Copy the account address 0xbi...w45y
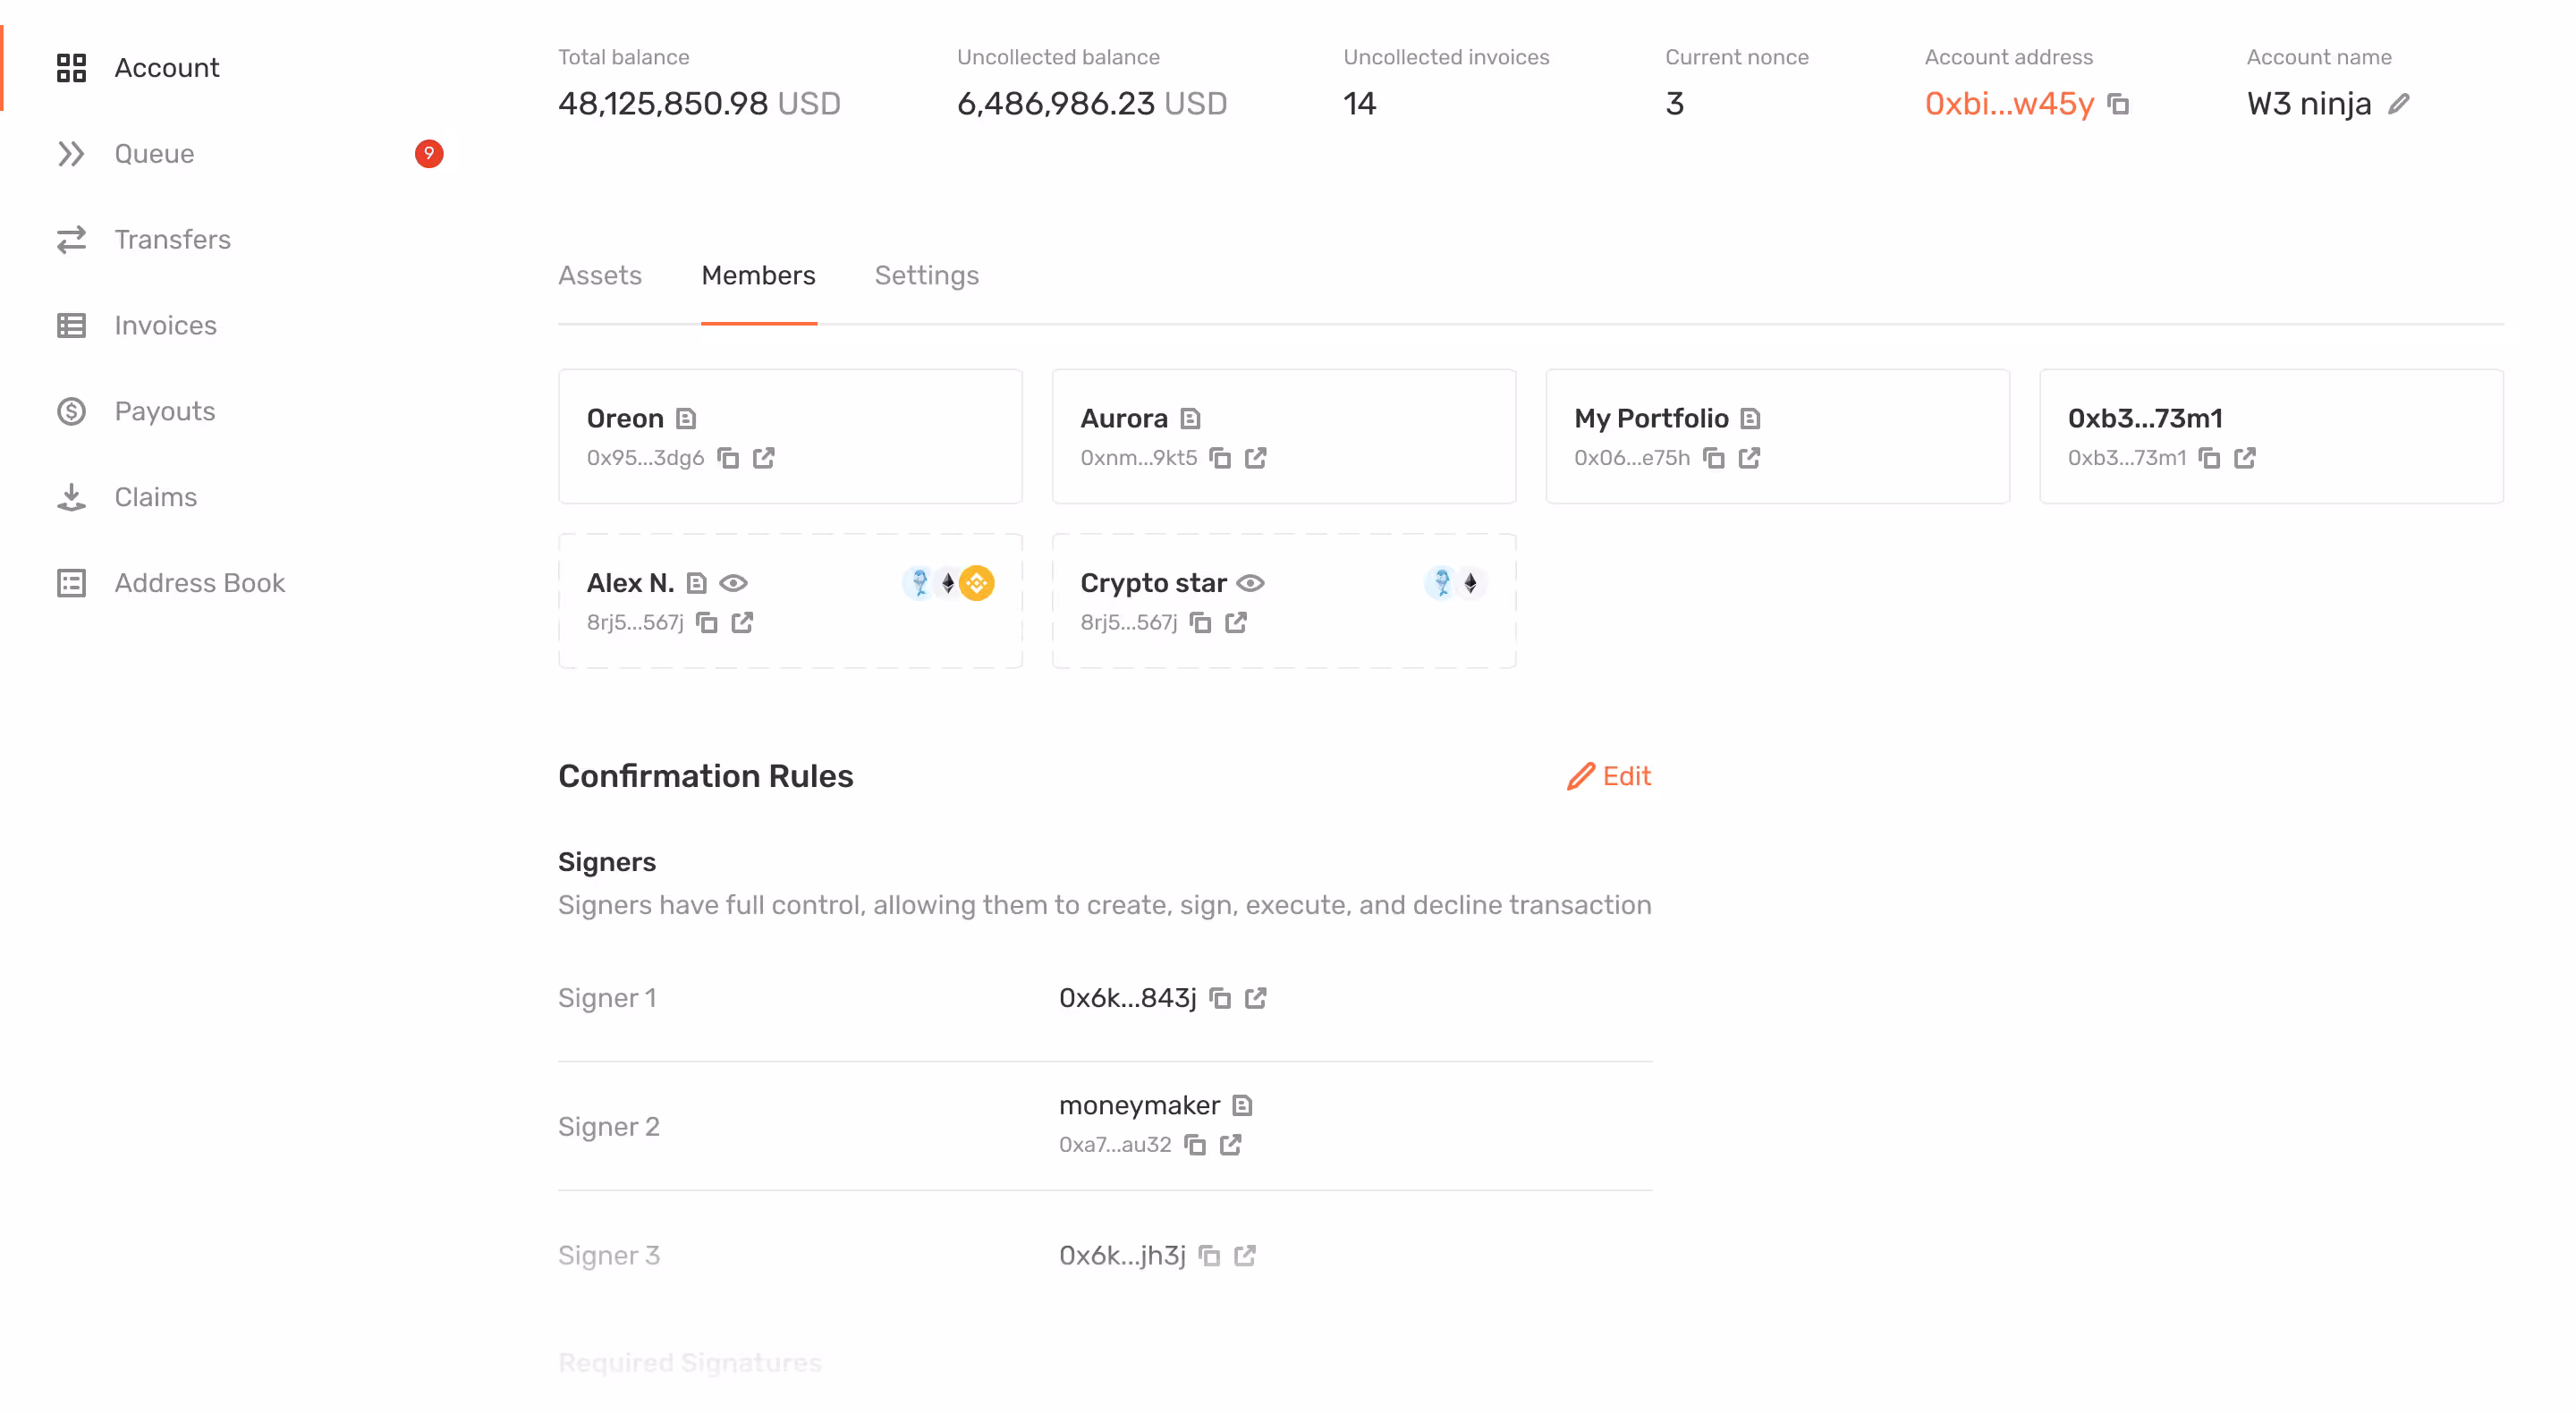The width and height of the screenshot is (2576, 1413). tap(2118, 104)
